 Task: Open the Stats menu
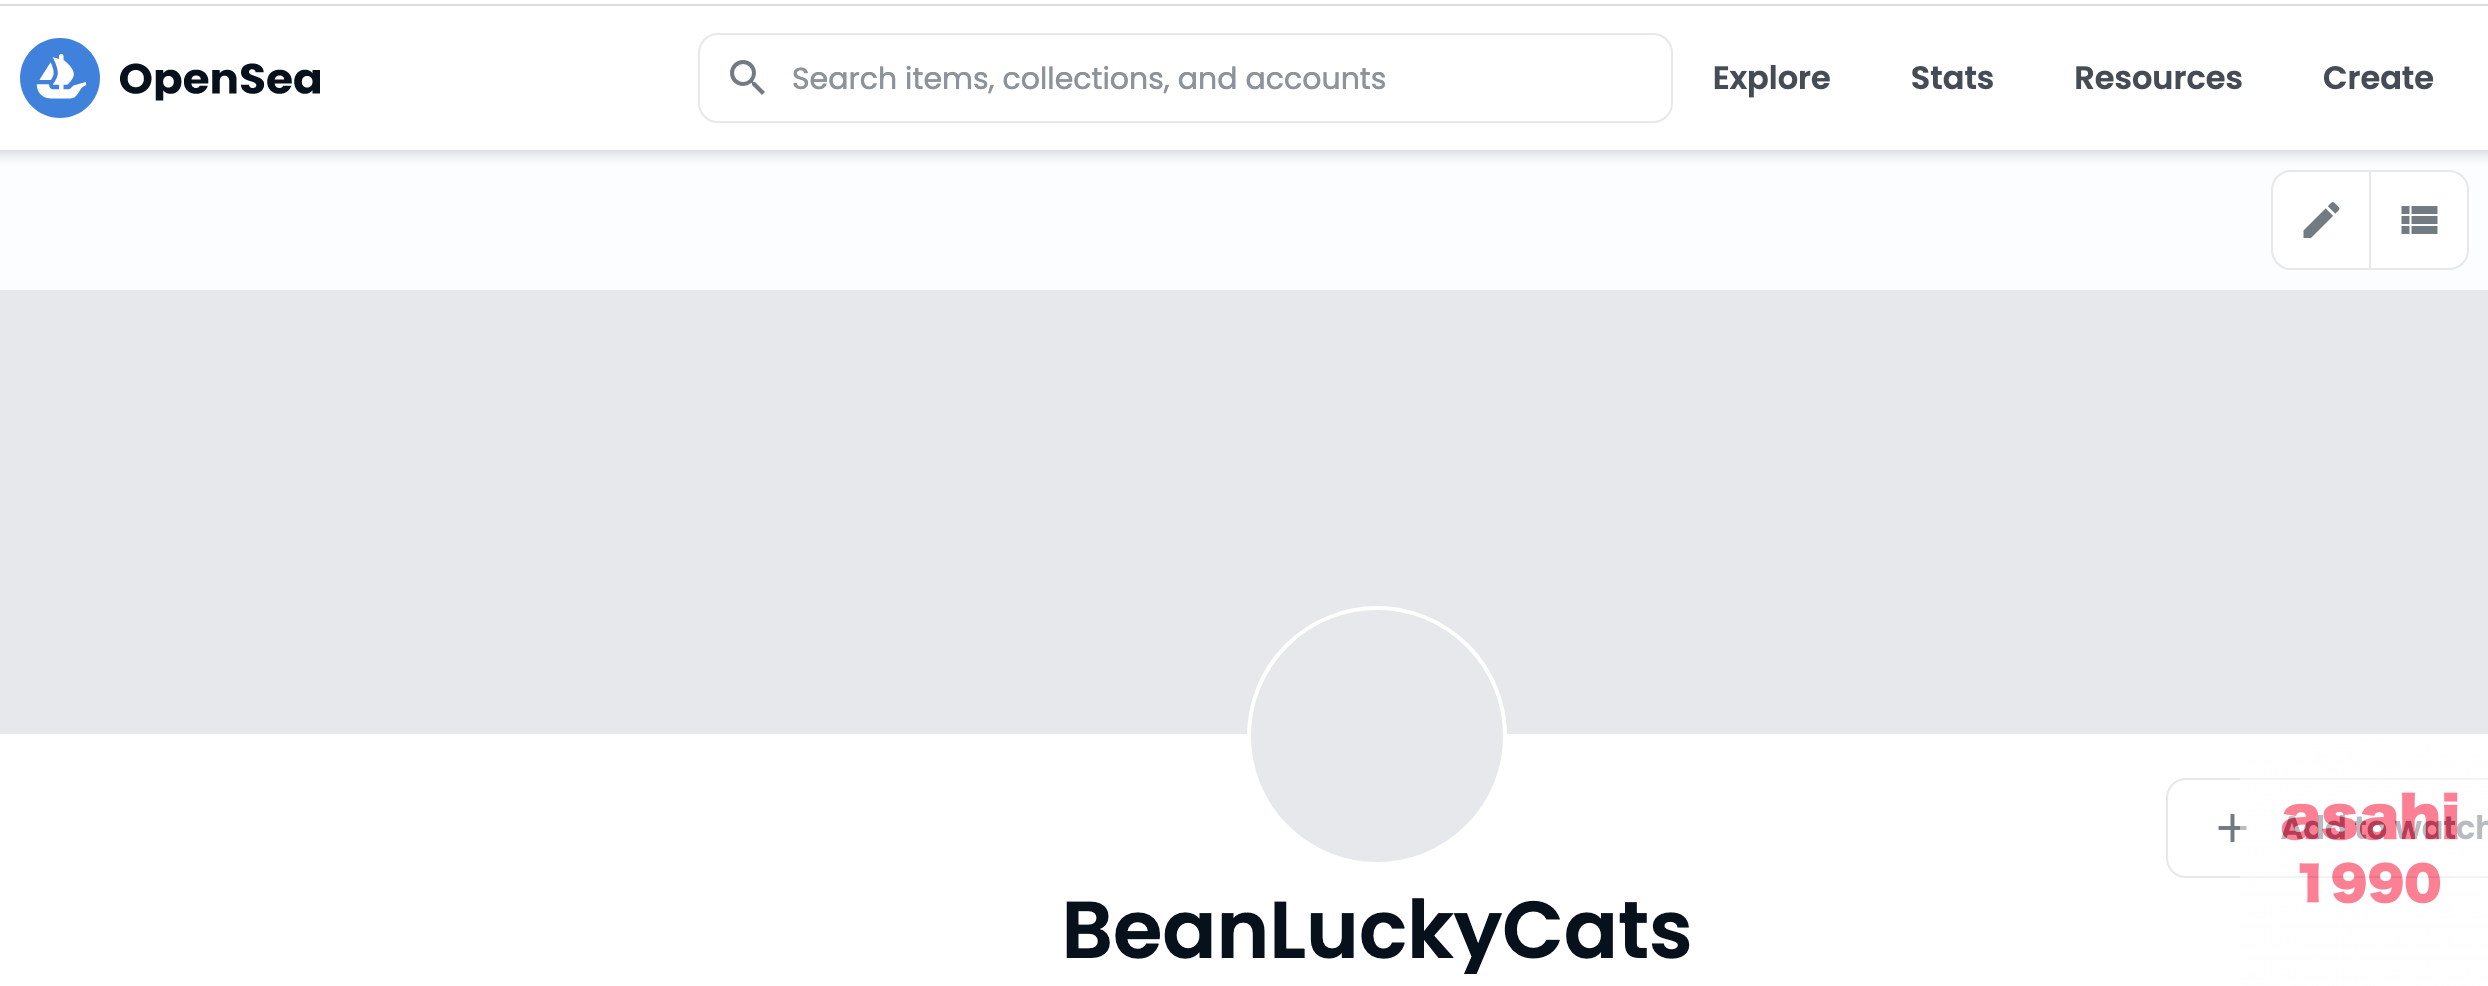pyautogui.click(x=1952, y=78)
